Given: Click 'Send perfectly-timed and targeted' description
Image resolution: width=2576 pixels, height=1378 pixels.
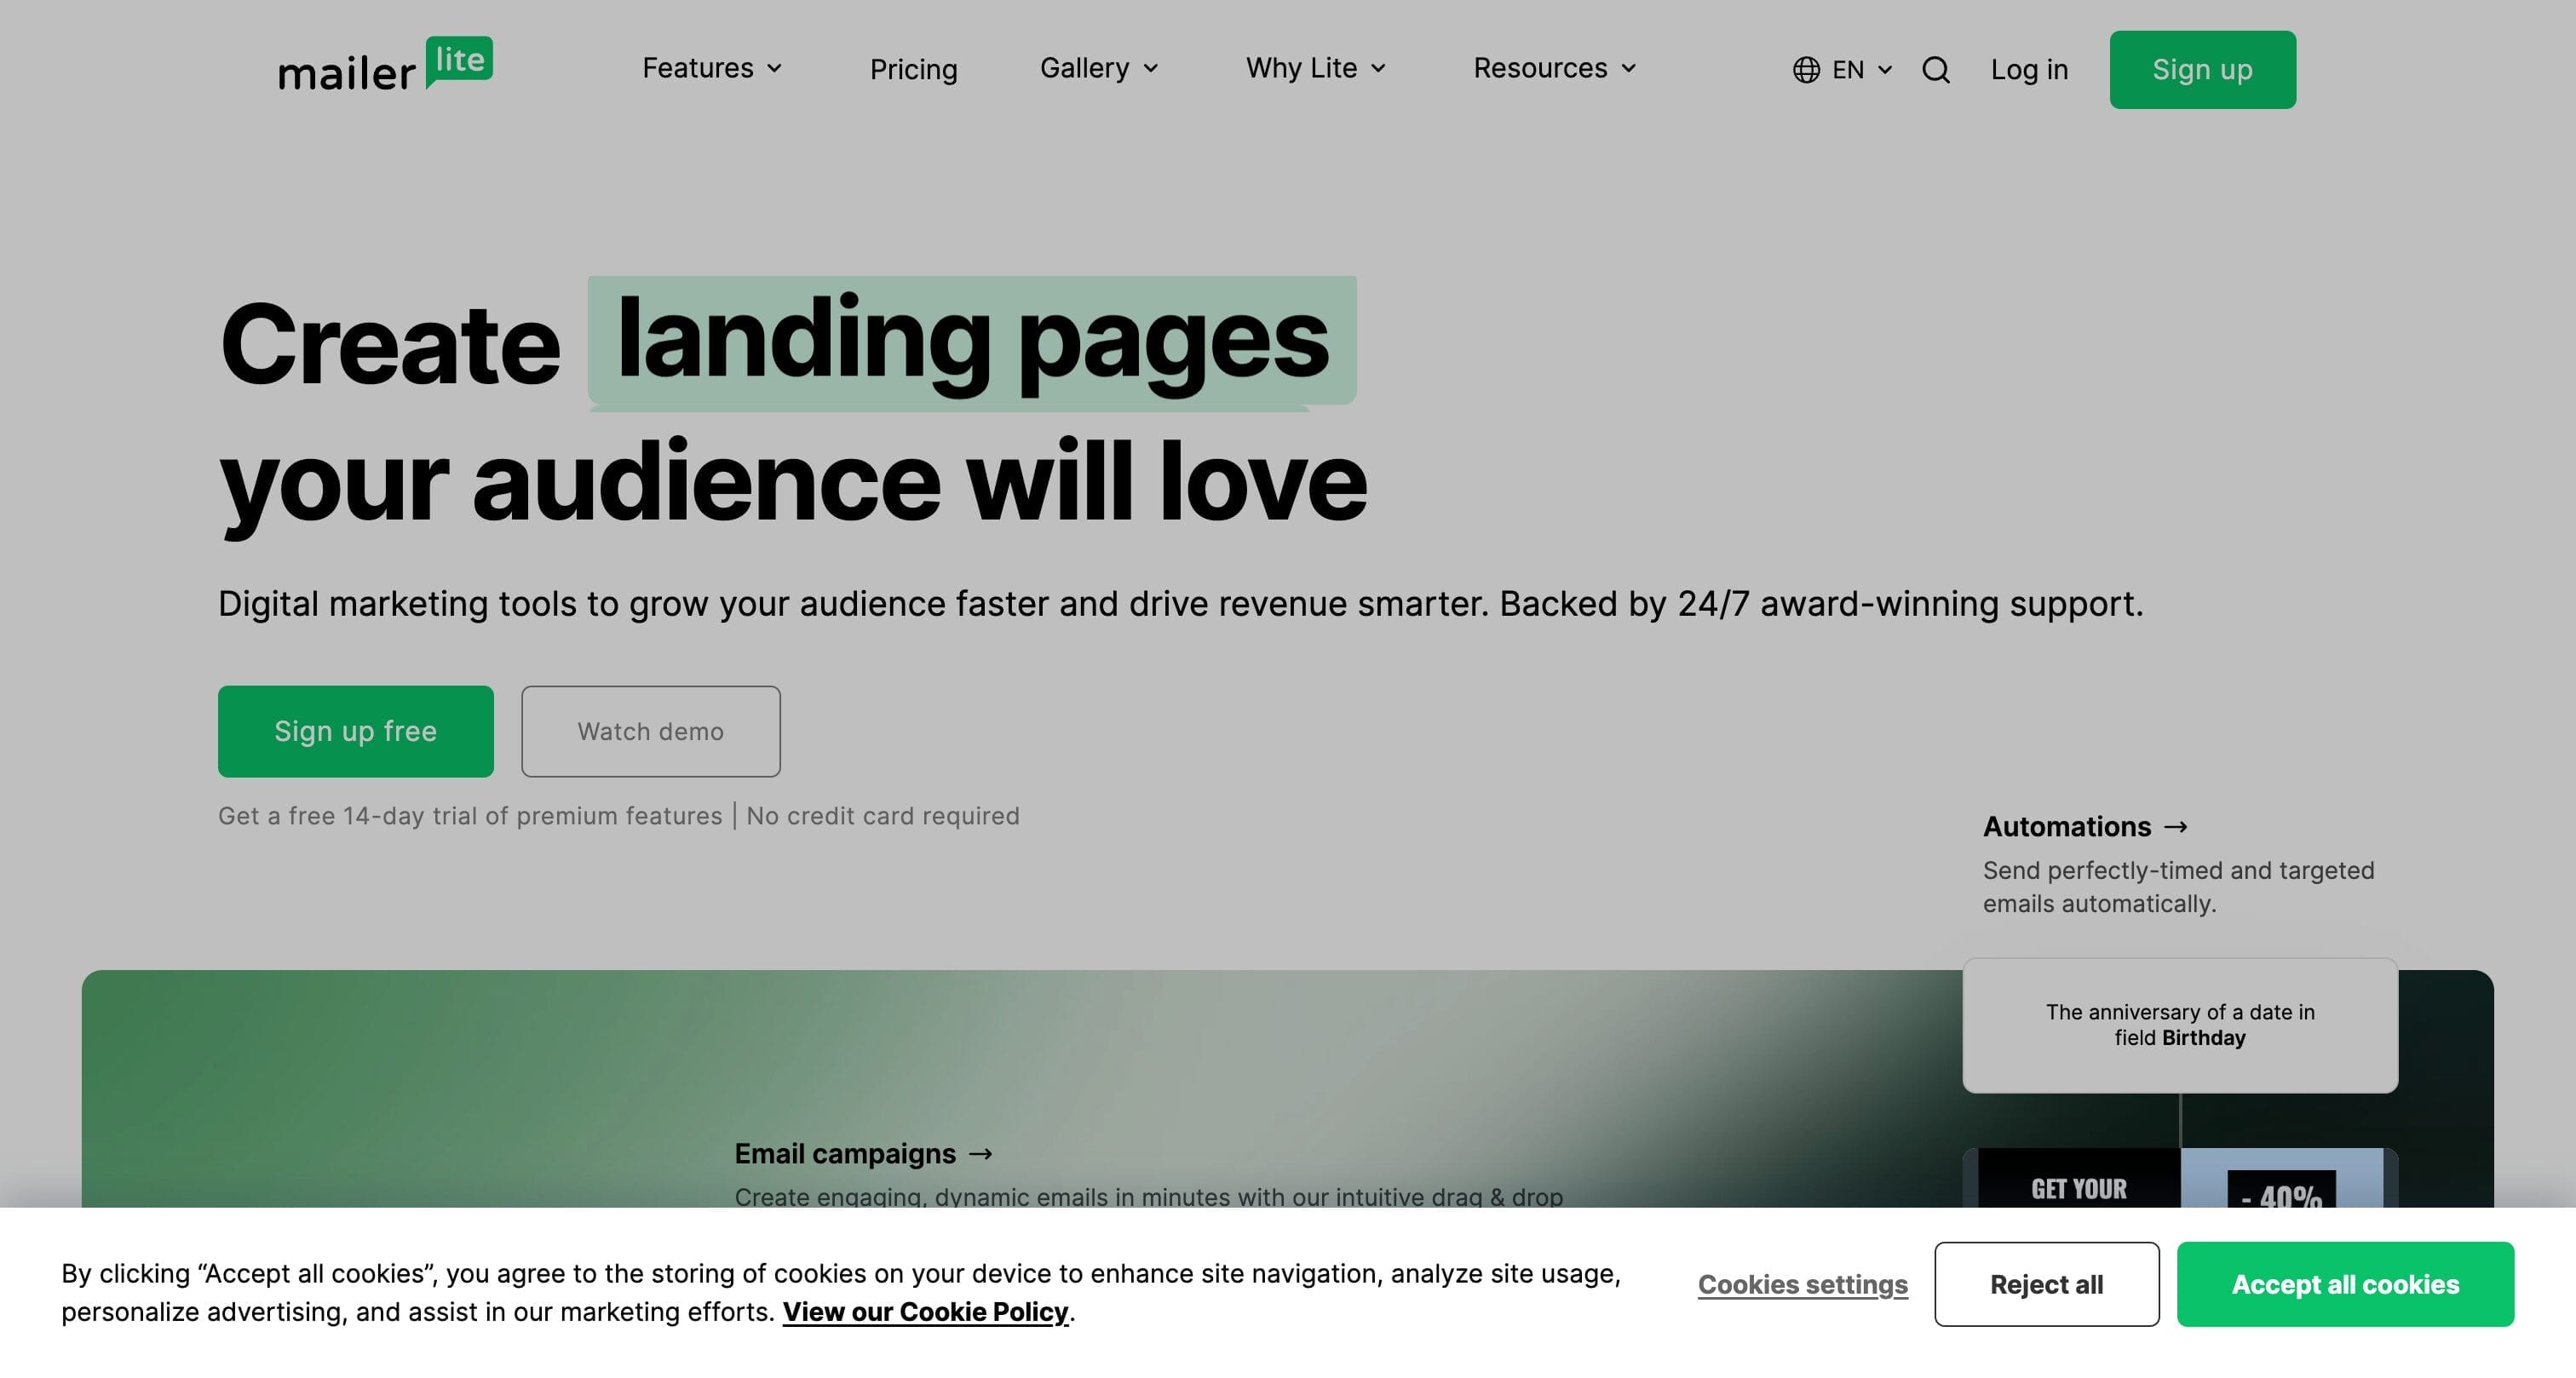Looking at the screenshot, I should [x=2178, y=887].
